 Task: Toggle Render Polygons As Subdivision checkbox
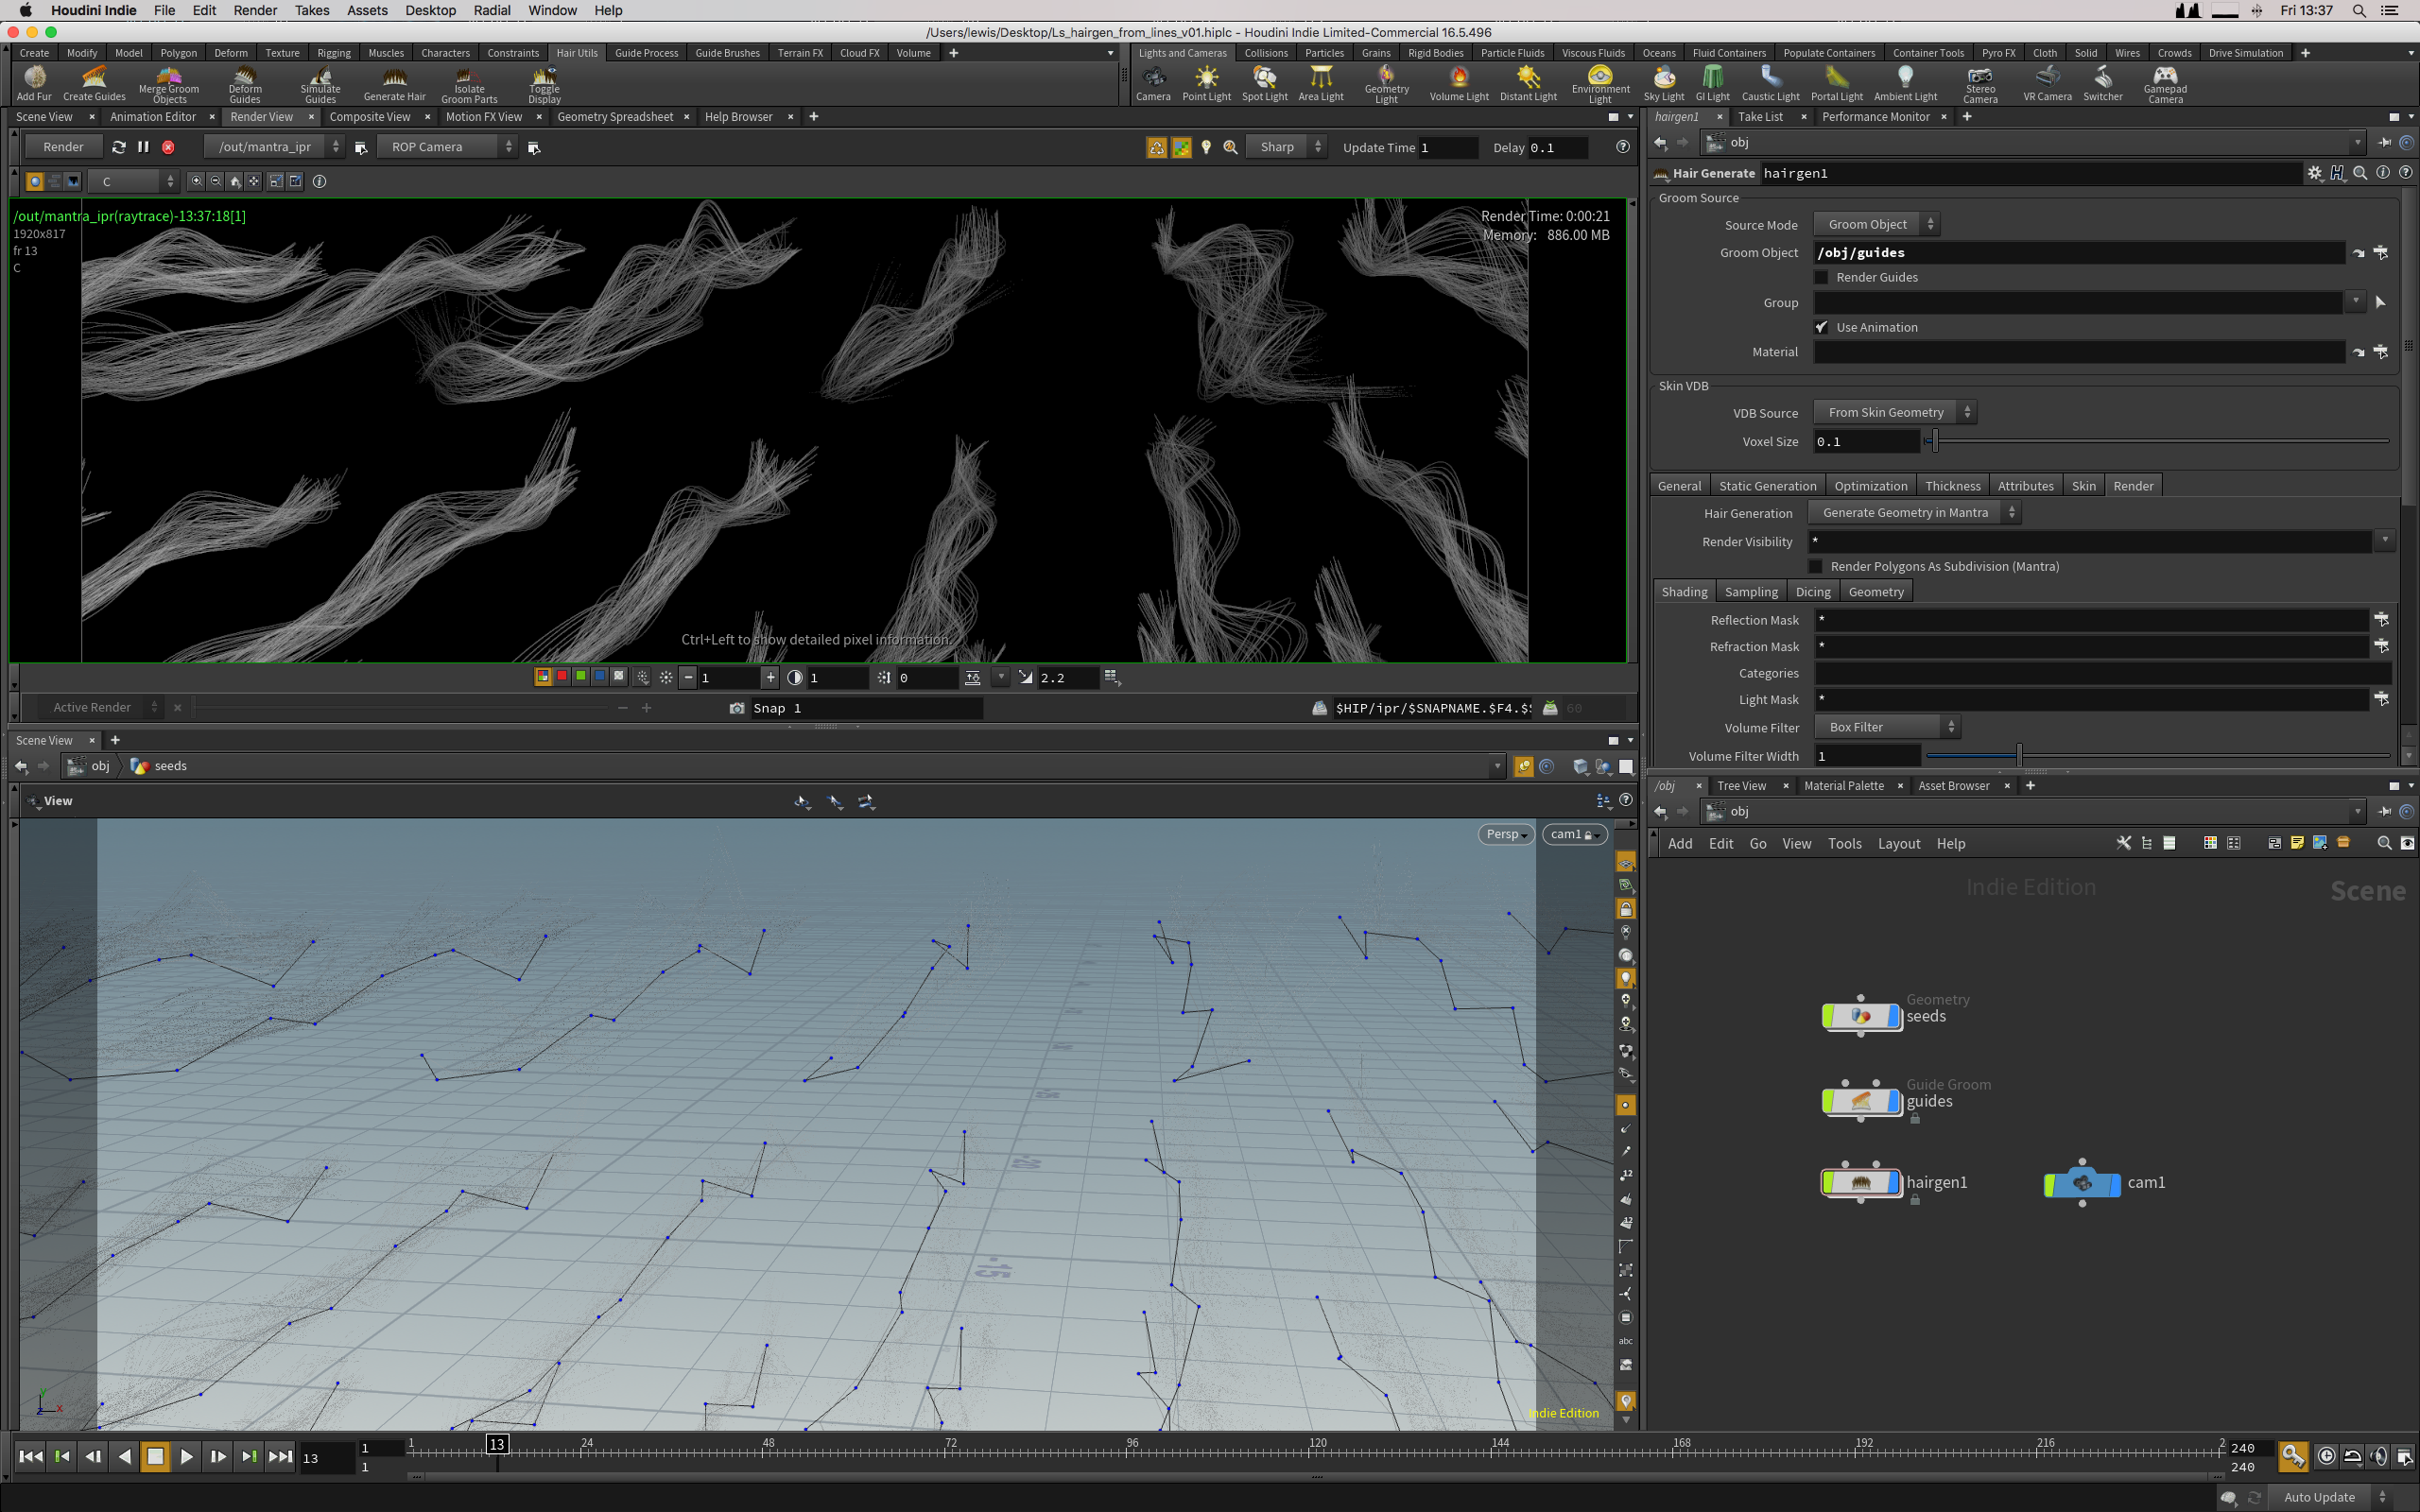(x=1816, y=566)
